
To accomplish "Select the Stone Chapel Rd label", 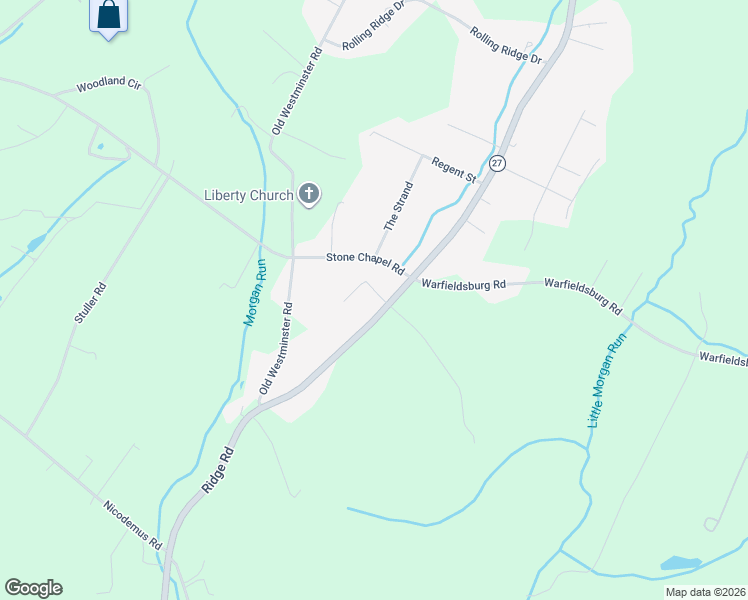I will point(365,263).
